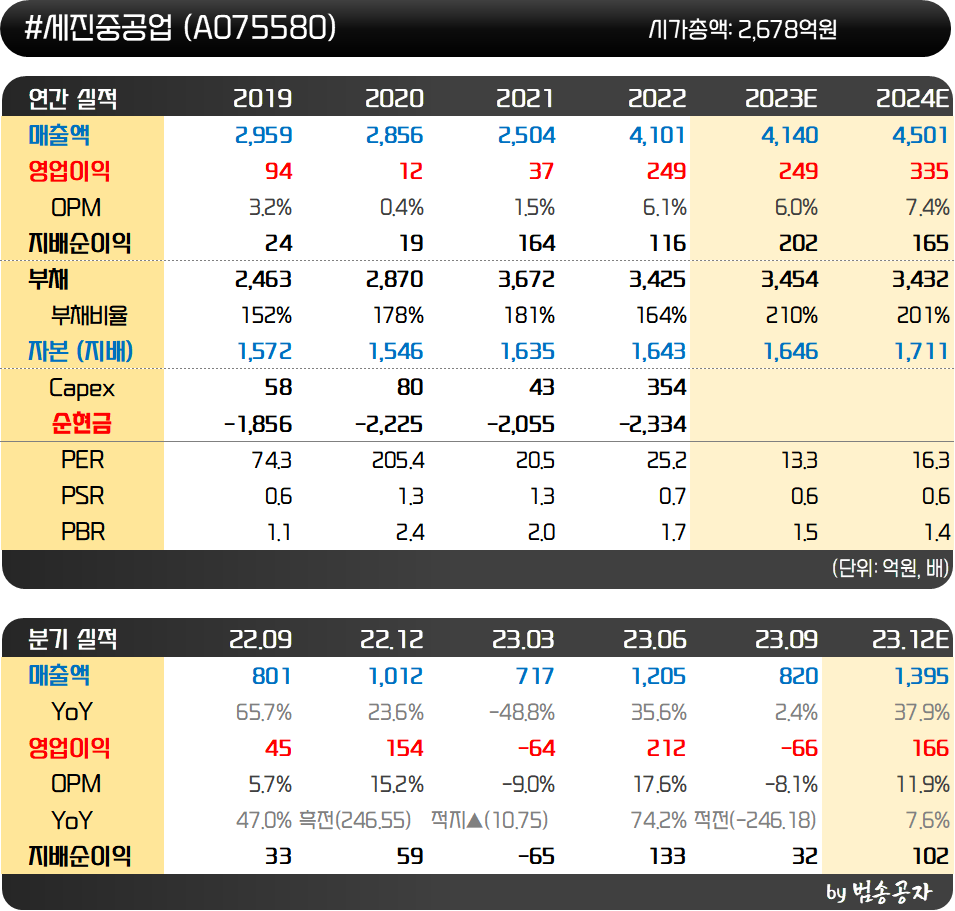Click the '분기 실적' table header
This screenshot has height=911, width=955.
[x=72, y=639]
